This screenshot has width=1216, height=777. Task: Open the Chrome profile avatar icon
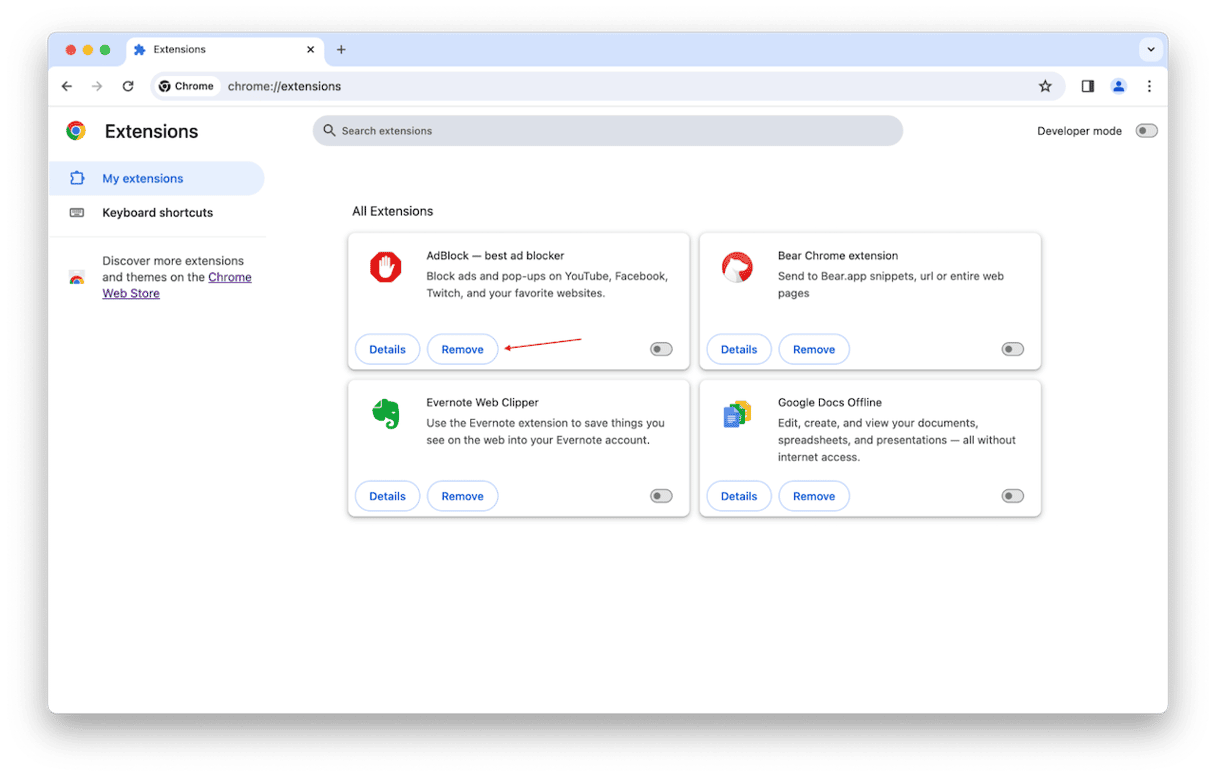tap(1119, 86)
